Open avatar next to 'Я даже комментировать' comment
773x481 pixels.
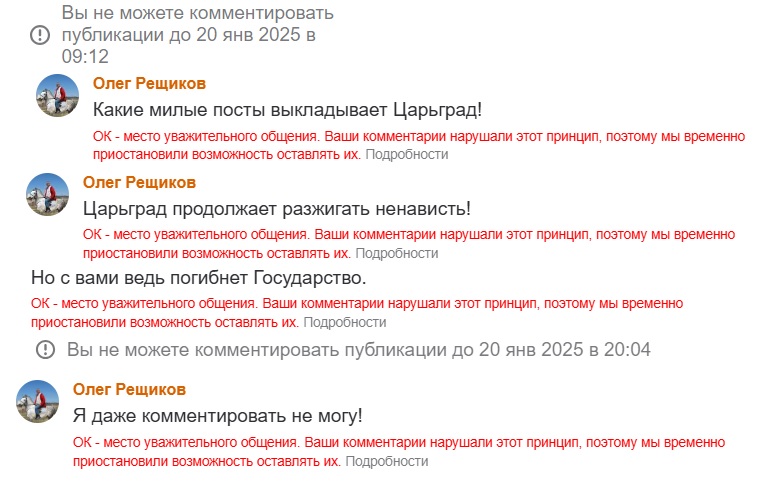[x=37, y=401]
